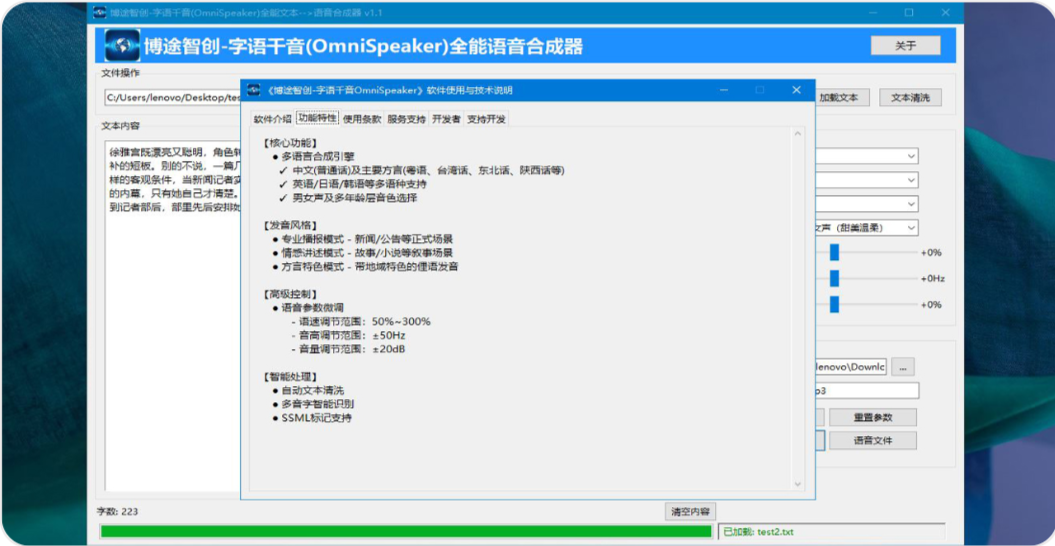
Task: Click the green progress bar at the bottom
Action: pyautogui.click(x=406, y=531)
